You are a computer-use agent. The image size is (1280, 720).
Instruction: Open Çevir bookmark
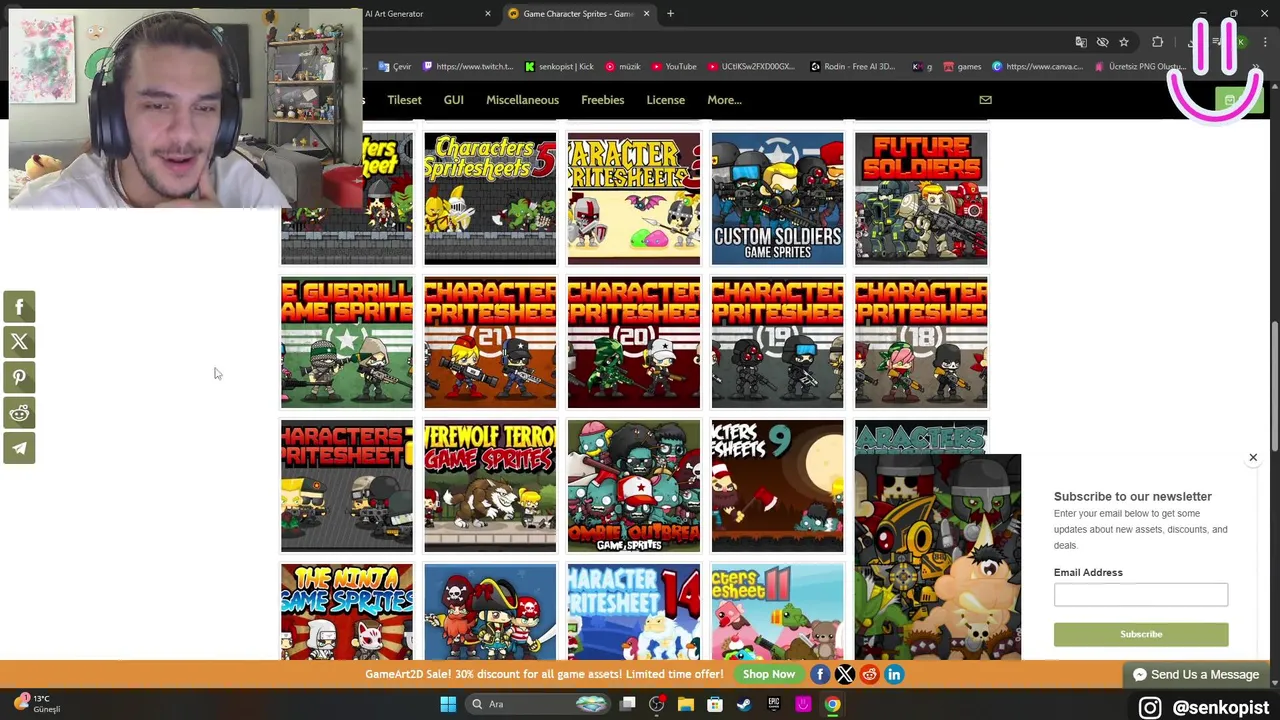396,67
